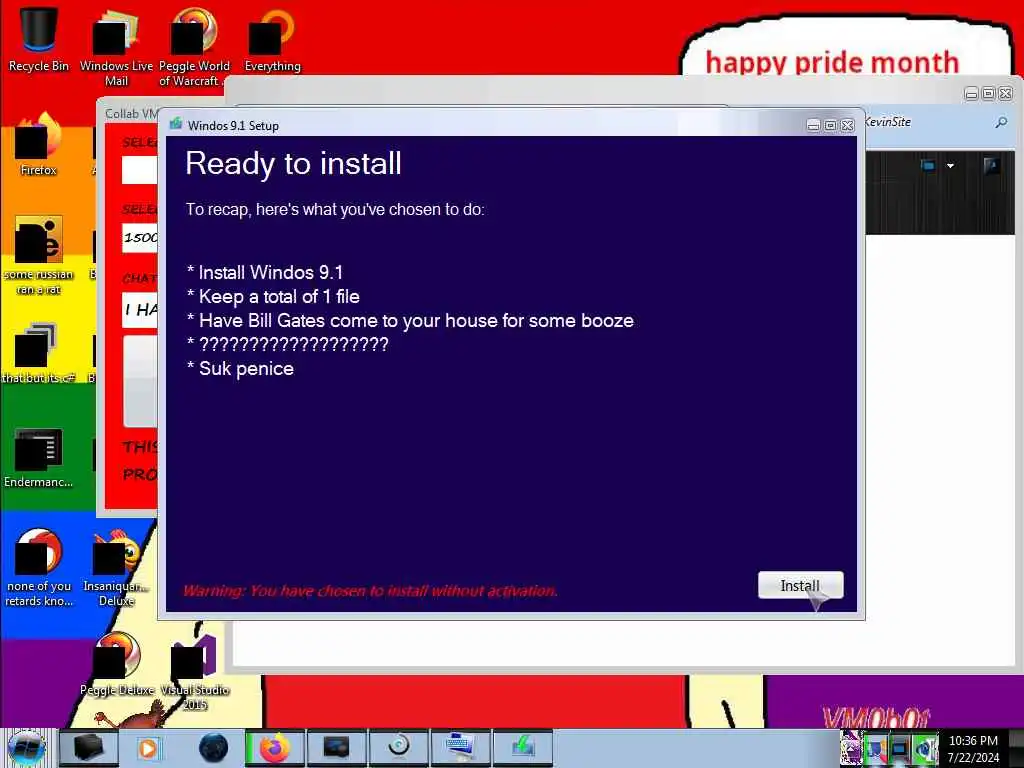Click the red install-without-activation warning text
This screenshot has height=768, width=1024.
[370, 591]
